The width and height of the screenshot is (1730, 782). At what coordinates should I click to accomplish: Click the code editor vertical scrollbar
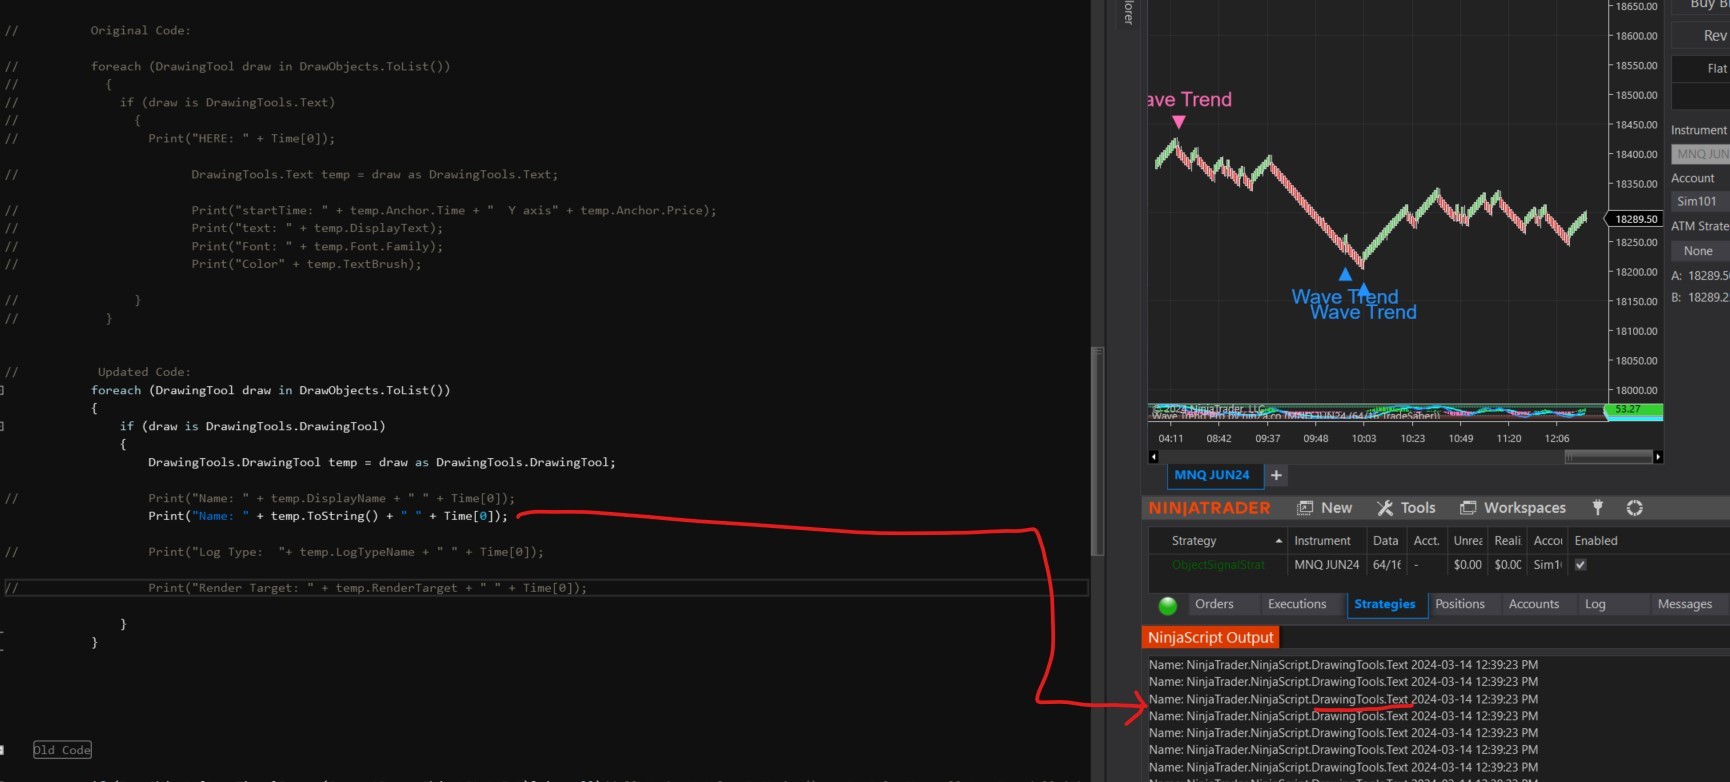[1097, 451]
